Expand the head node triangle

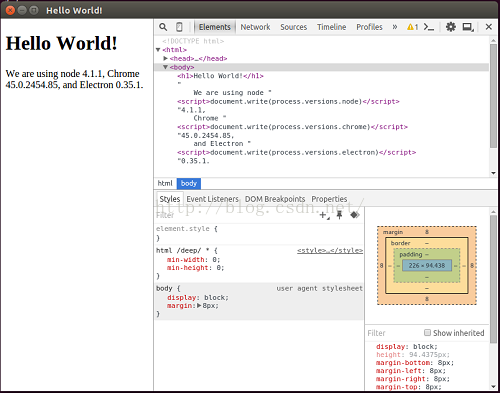(x=165, y=58)
